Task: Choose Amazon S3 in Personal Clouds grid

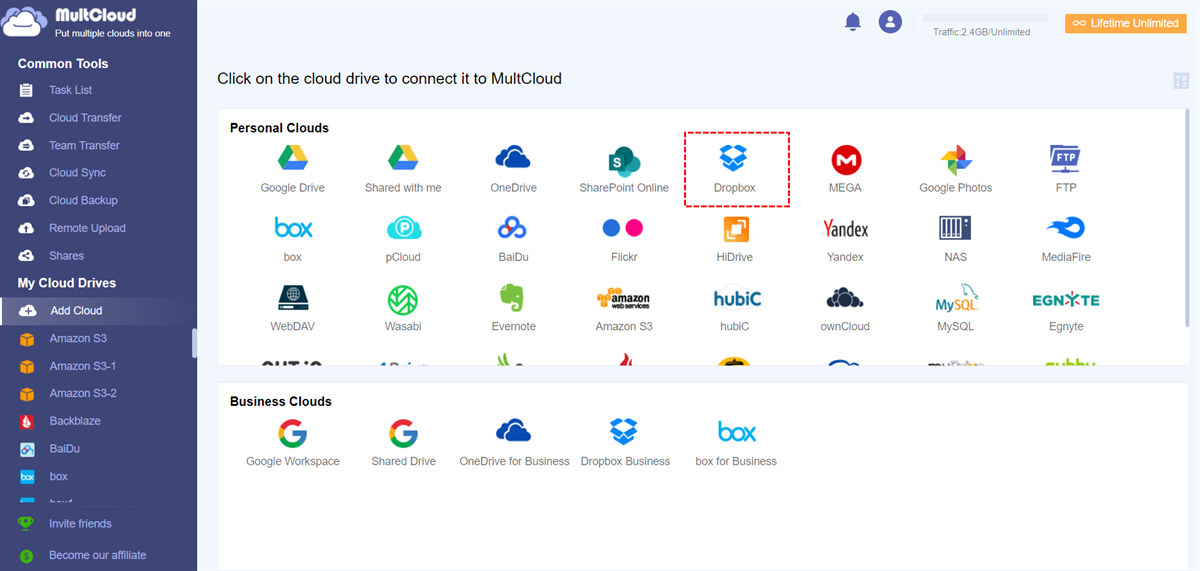Action: point(624,308)
